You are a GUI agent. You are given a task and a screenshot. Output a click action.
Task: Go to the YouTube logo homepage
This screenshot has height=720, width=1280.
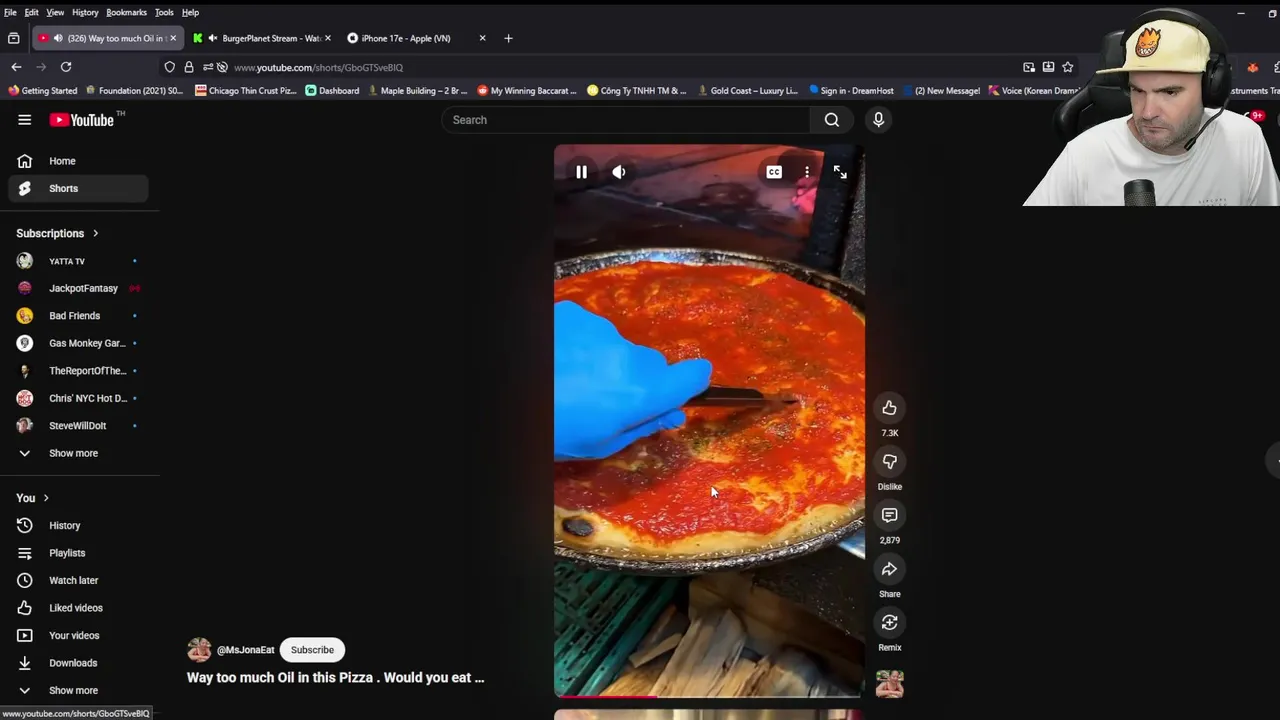coord(82,120)
